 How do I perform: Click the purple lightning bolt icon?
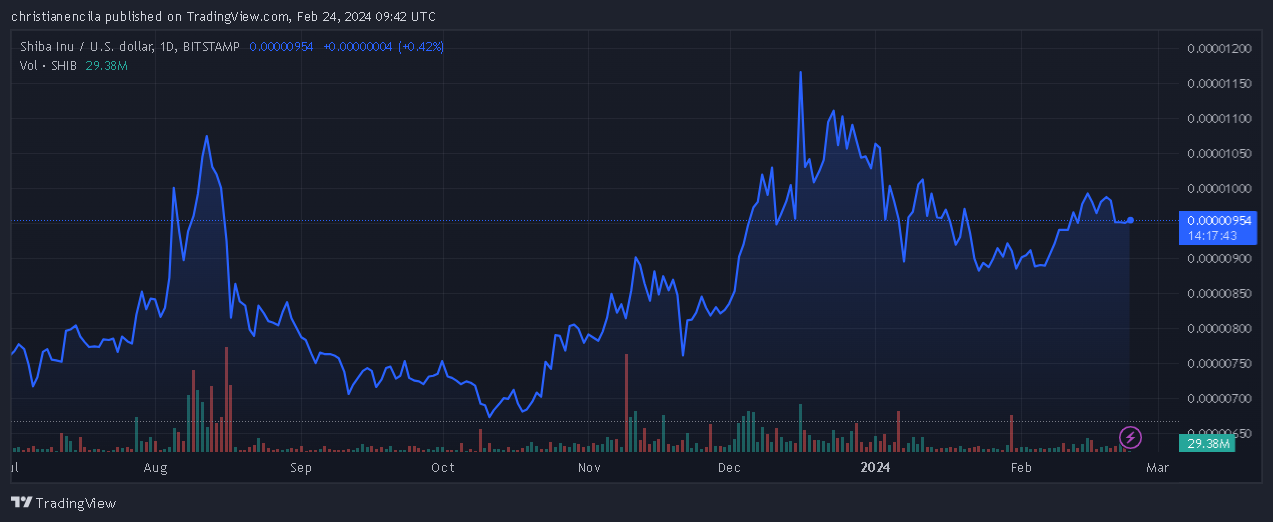coord(1130,437)
